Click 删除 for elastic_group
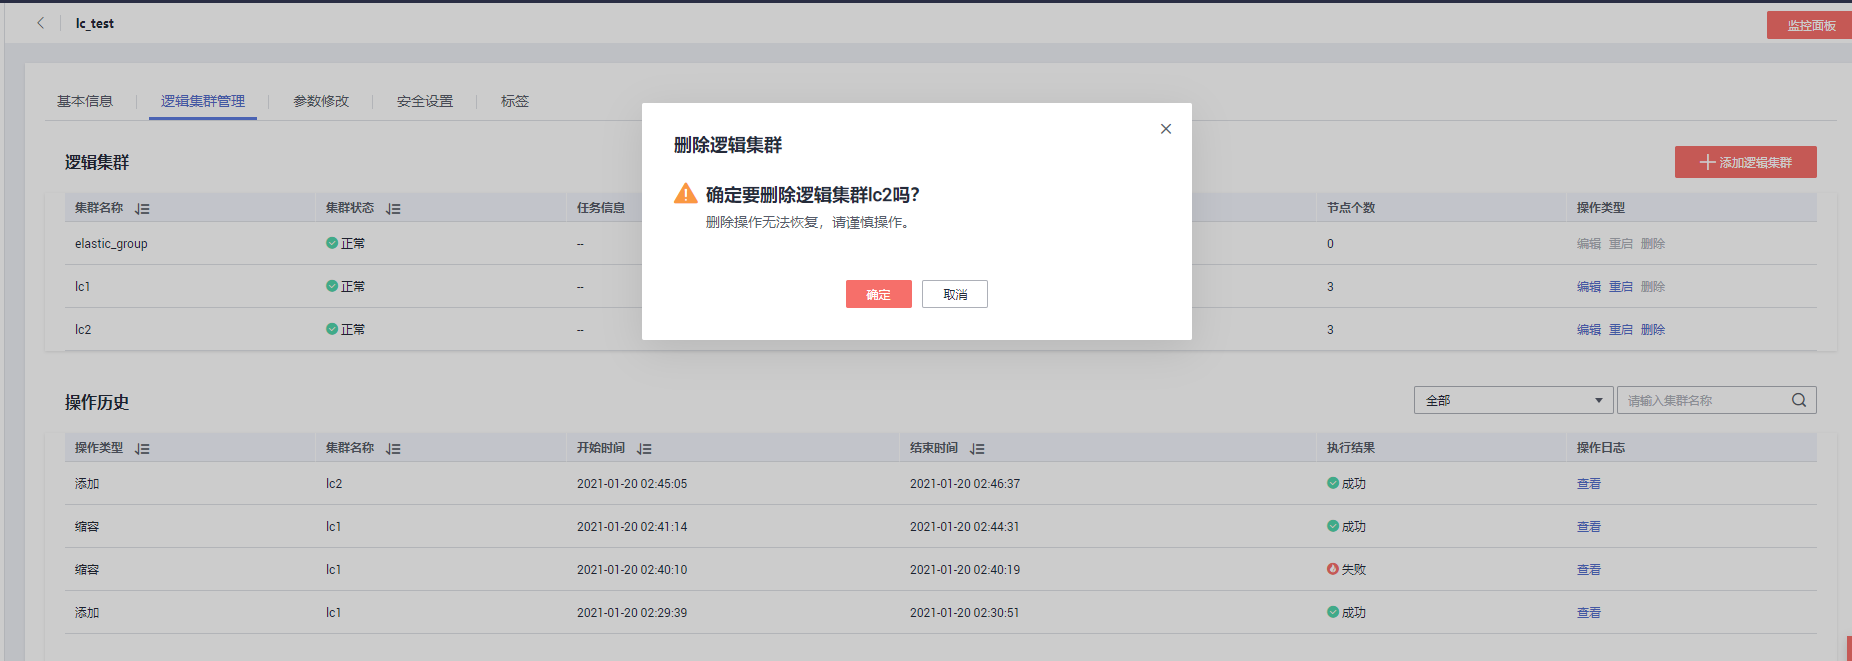The width and height of the screenshot is (1852, 661). 1653,244
